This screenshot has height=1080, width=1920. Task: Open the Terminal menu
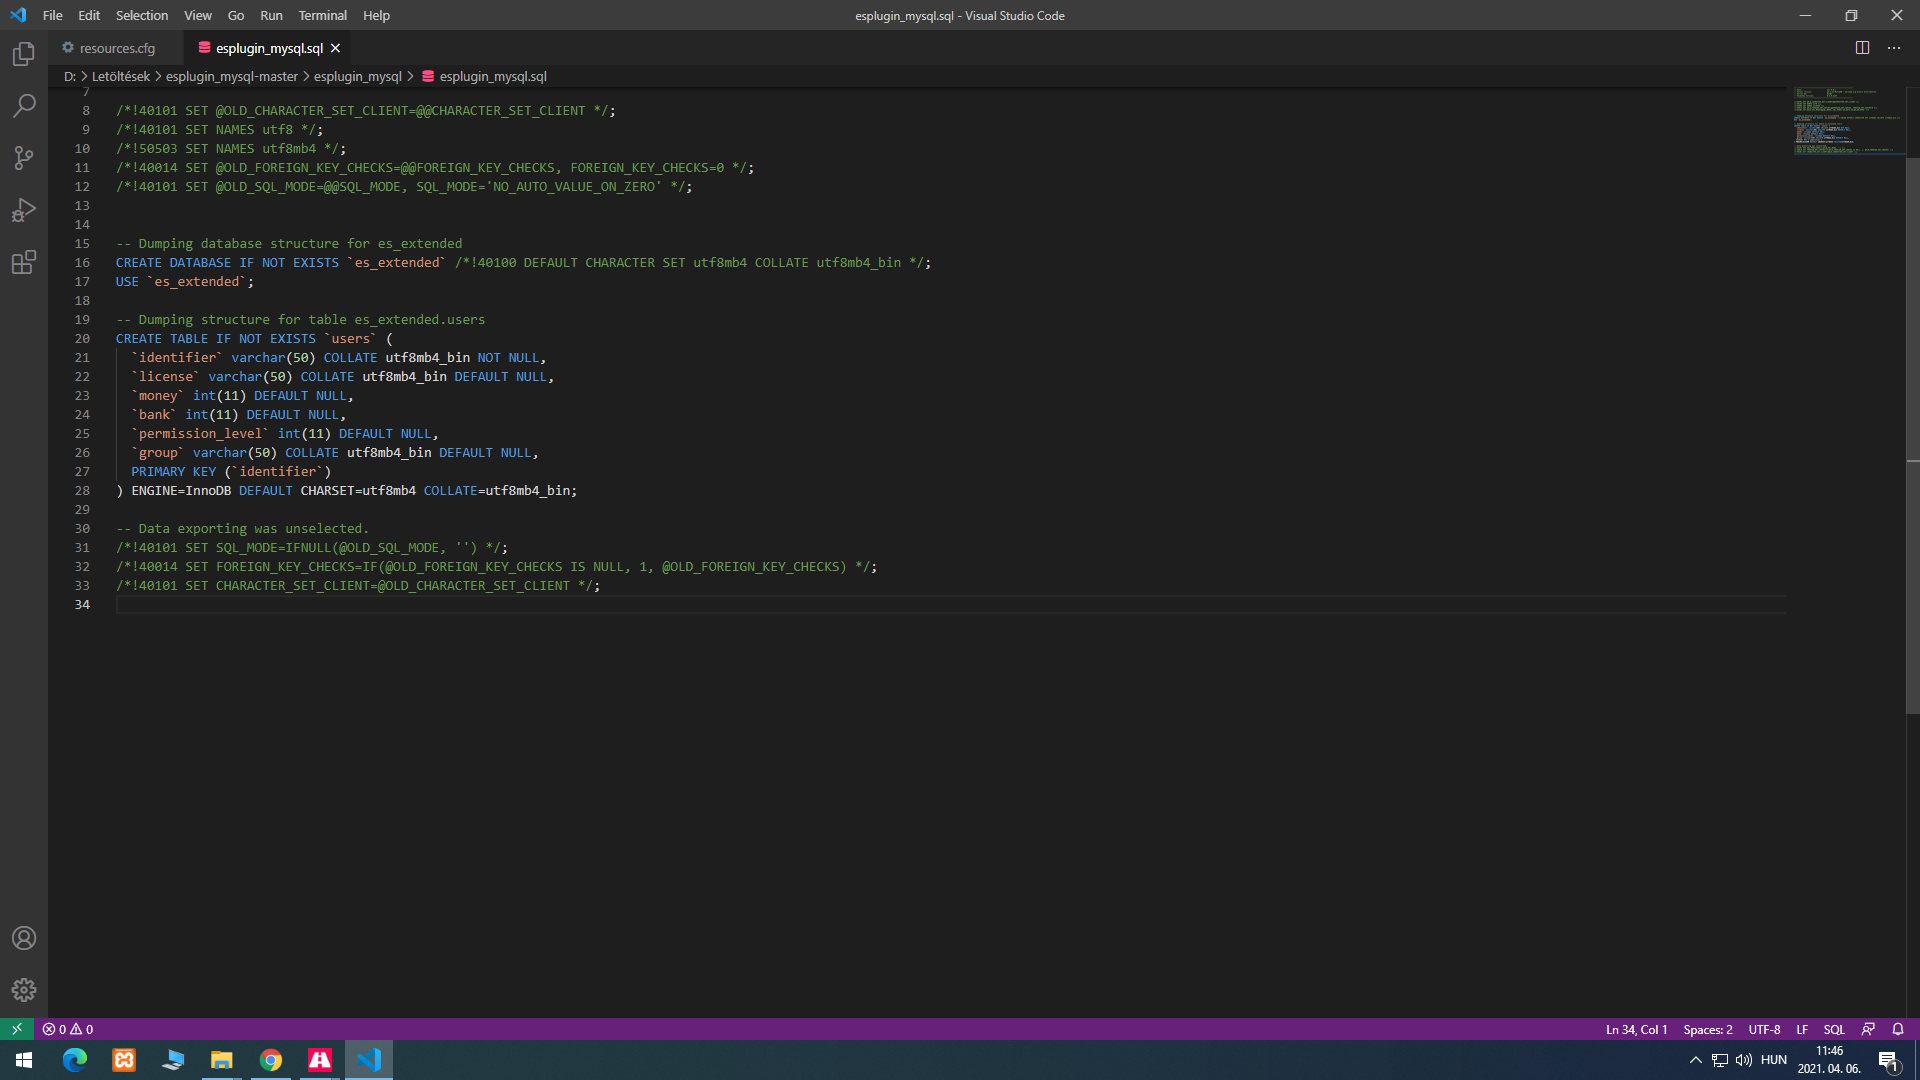322,15
